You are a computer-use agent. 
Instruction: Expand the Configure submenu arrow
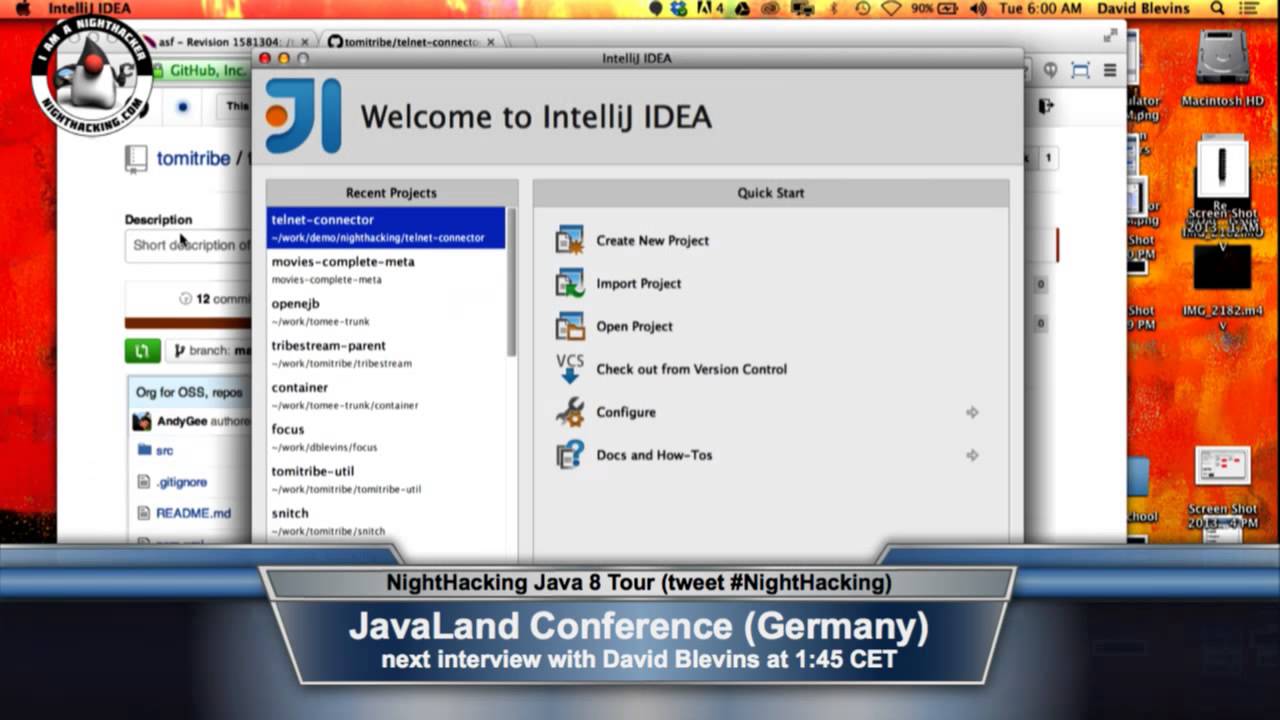click(972, 412)
